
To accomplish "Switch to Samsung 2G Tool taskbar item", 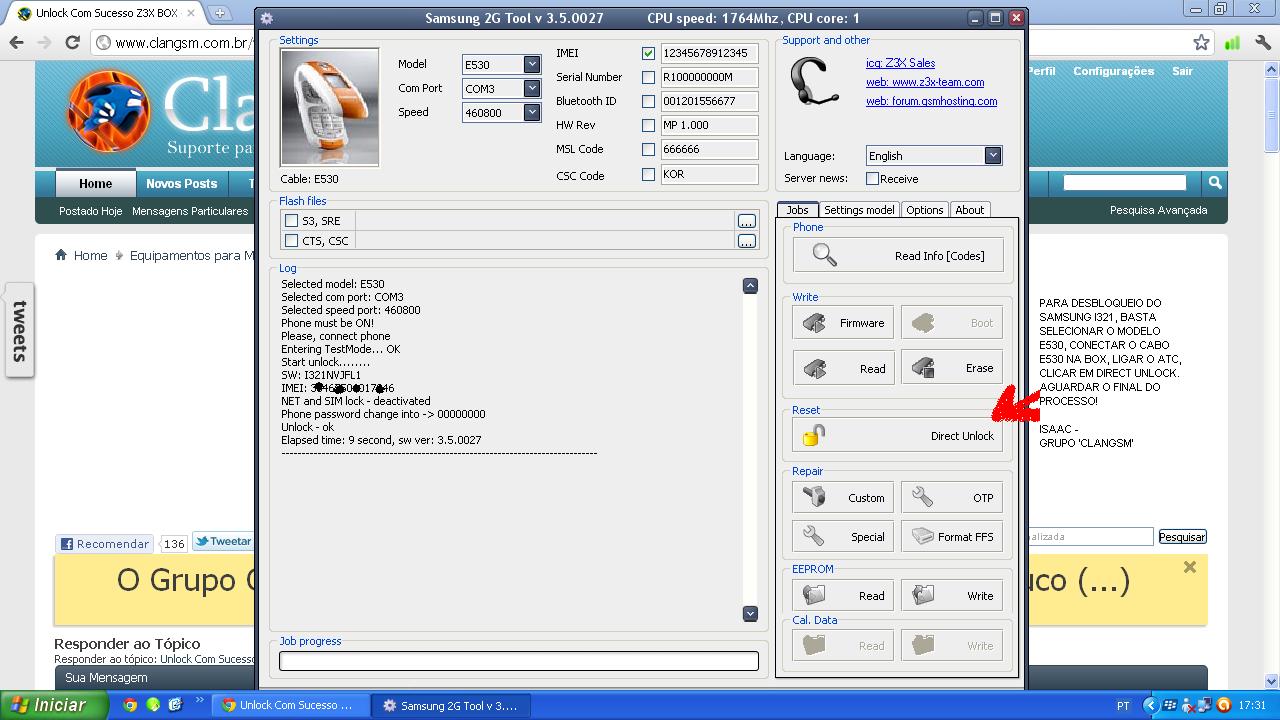I will tap(450, 705).
